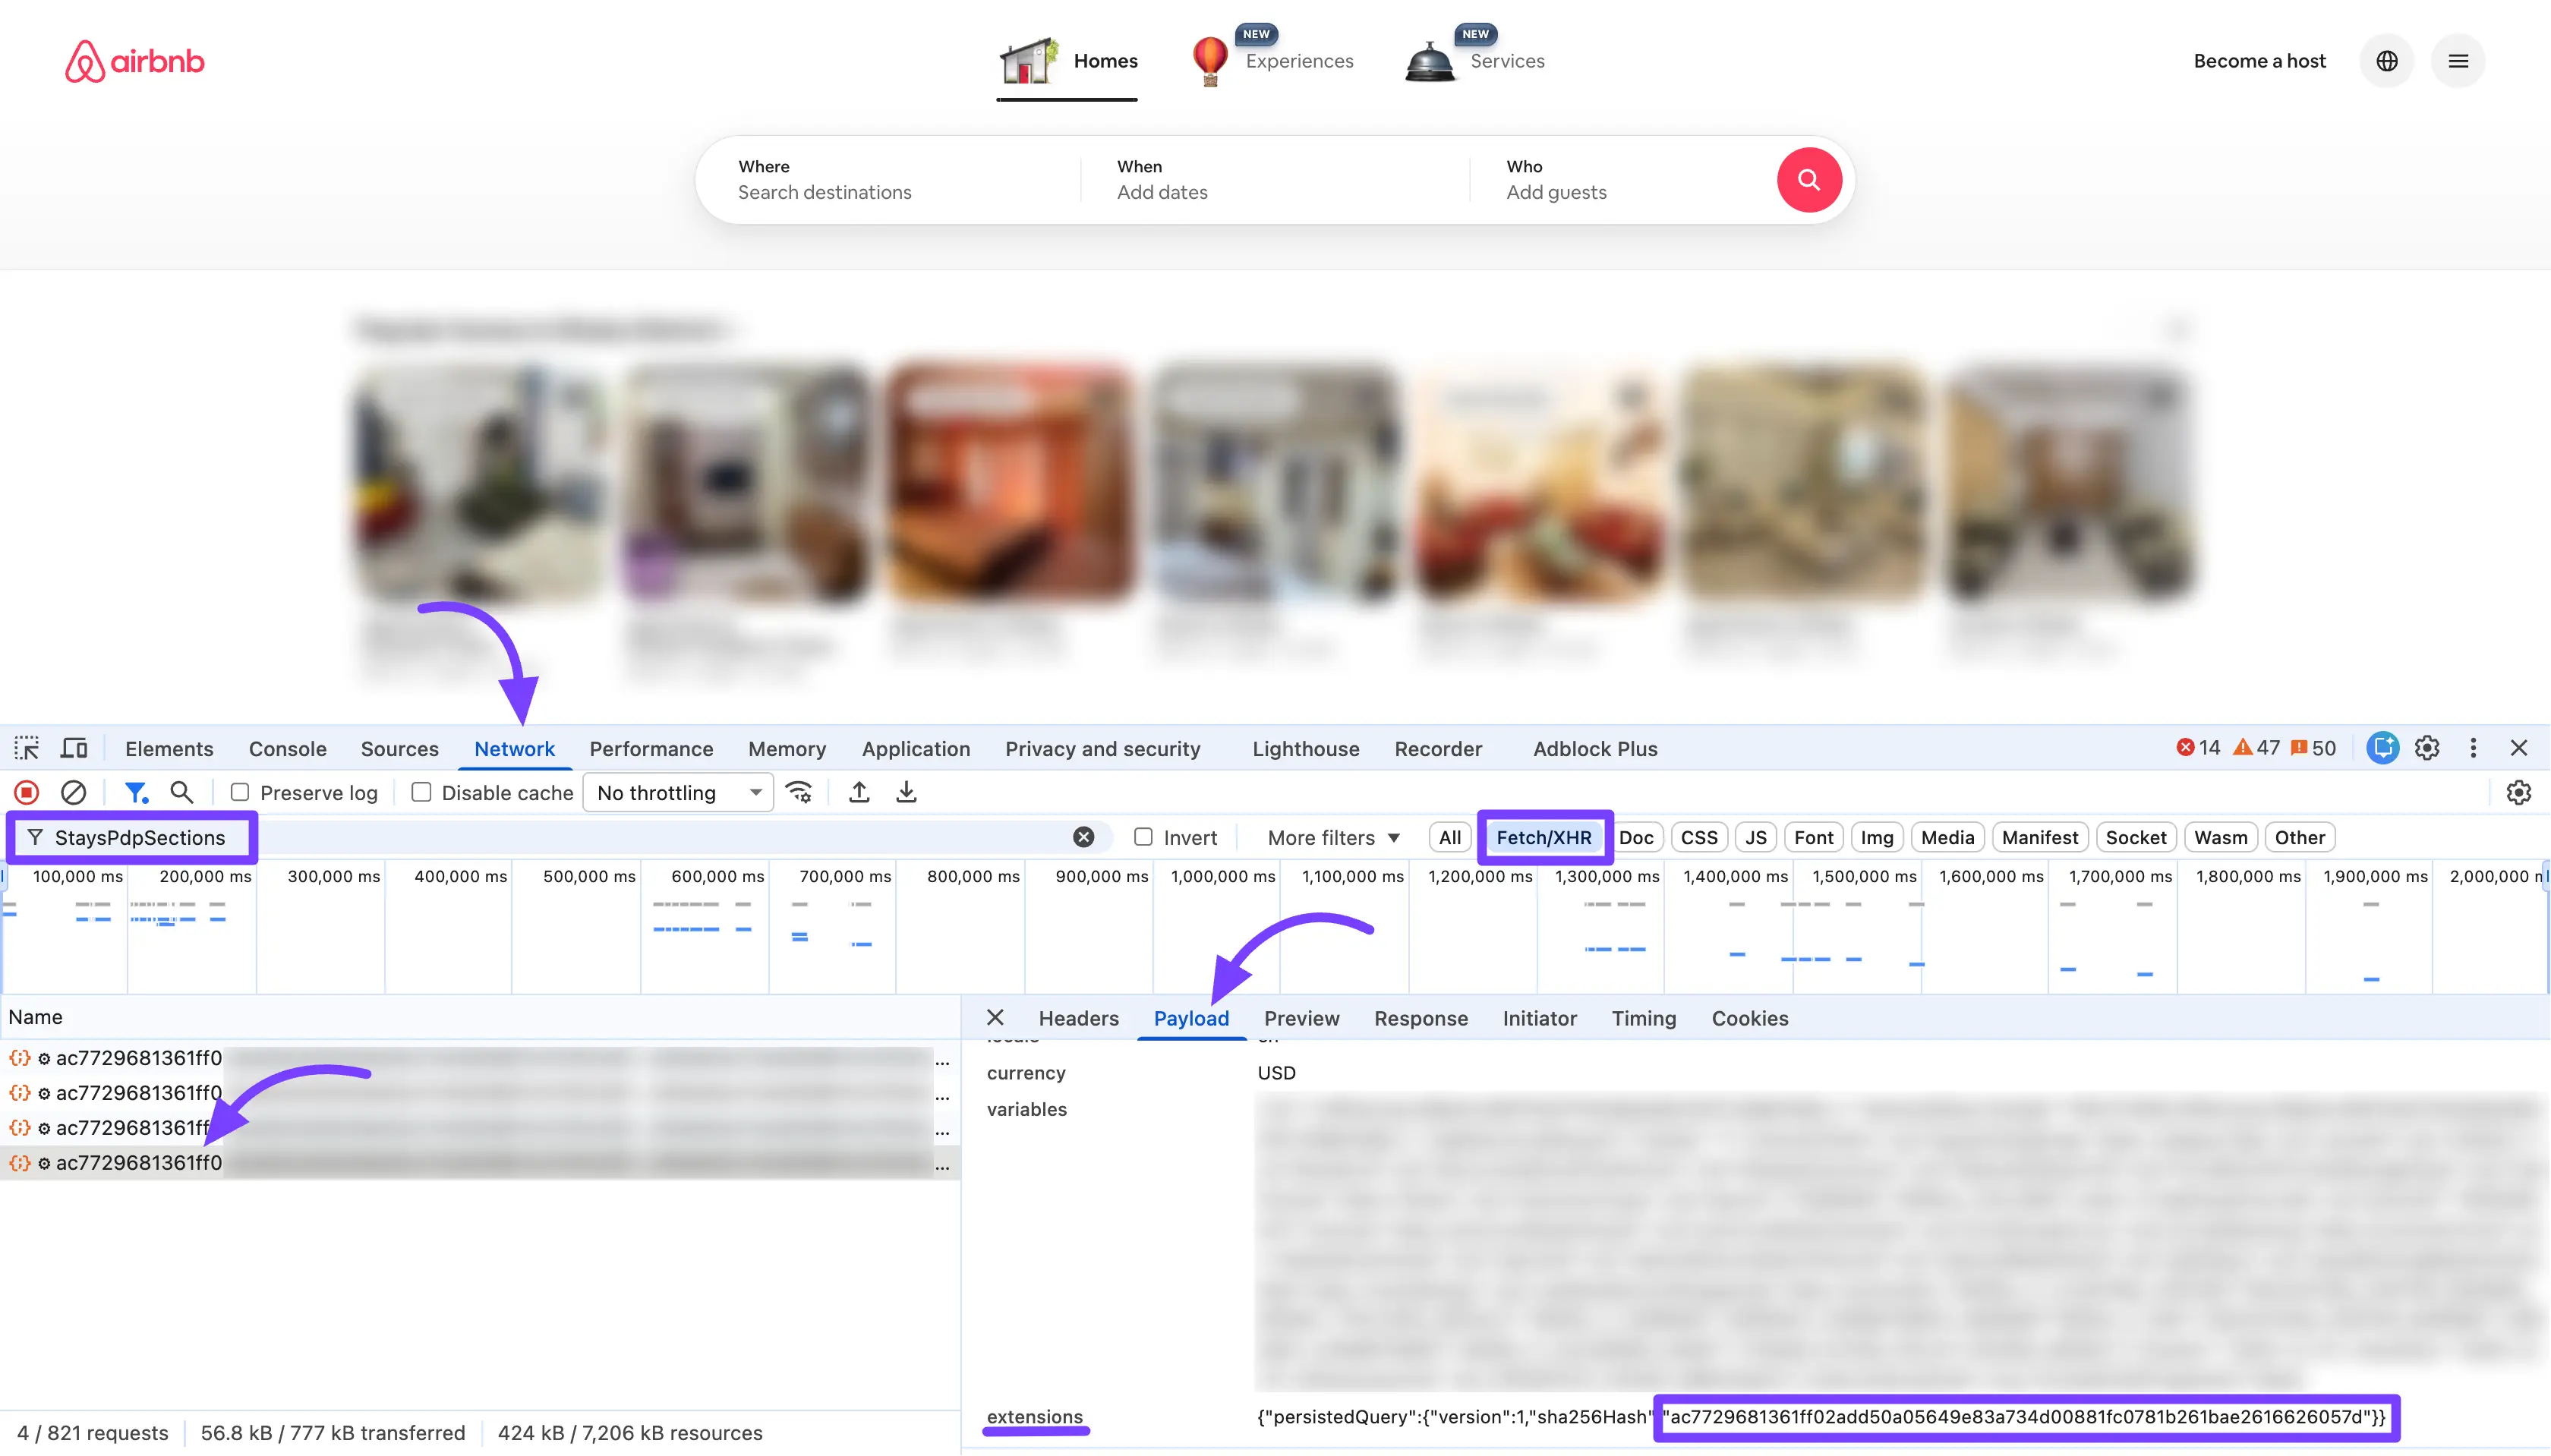Click the import HAR upload icon
The height and width of the screenshot is (1456, 2551).
pos(859,793)
